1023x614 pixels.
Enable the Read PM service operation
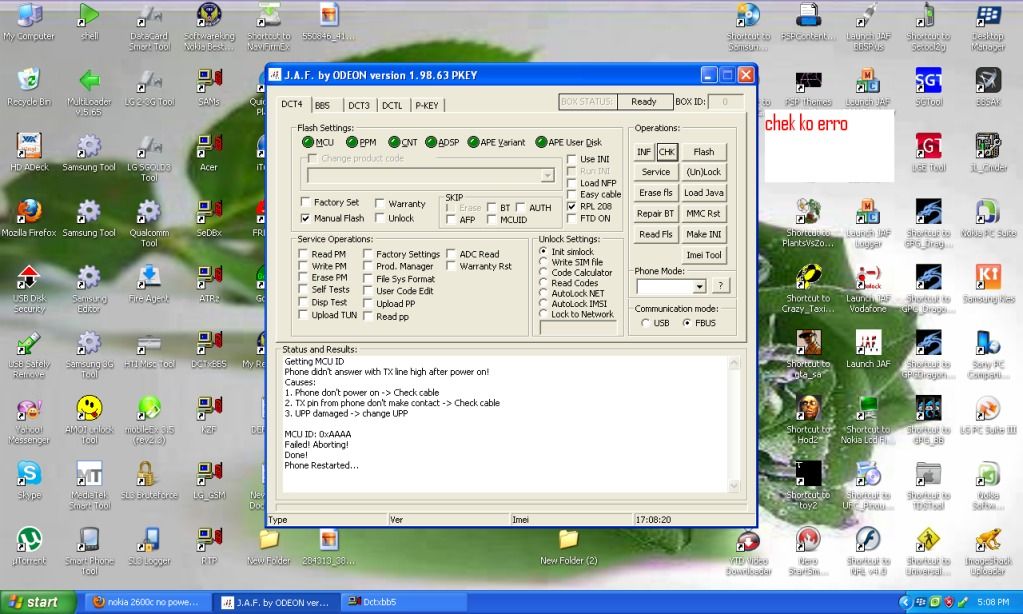click(303, 254)
